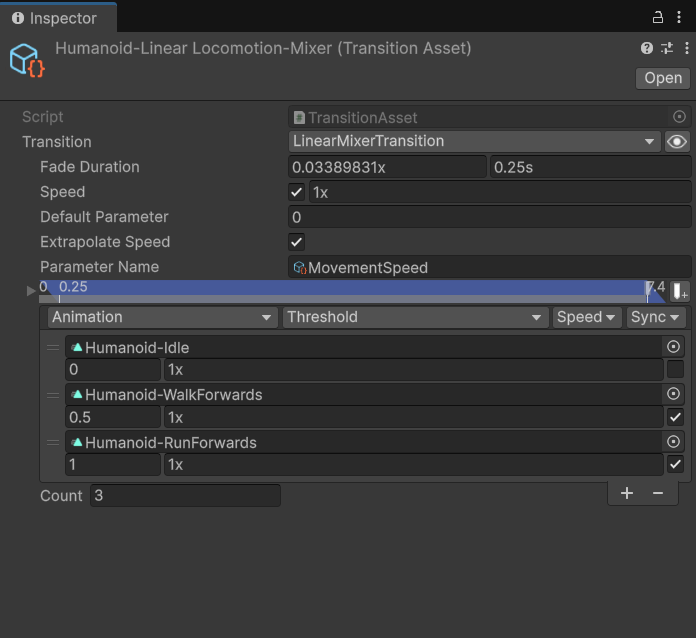
Task: Select the Inspector tab
Action: (x=58, y=18)
